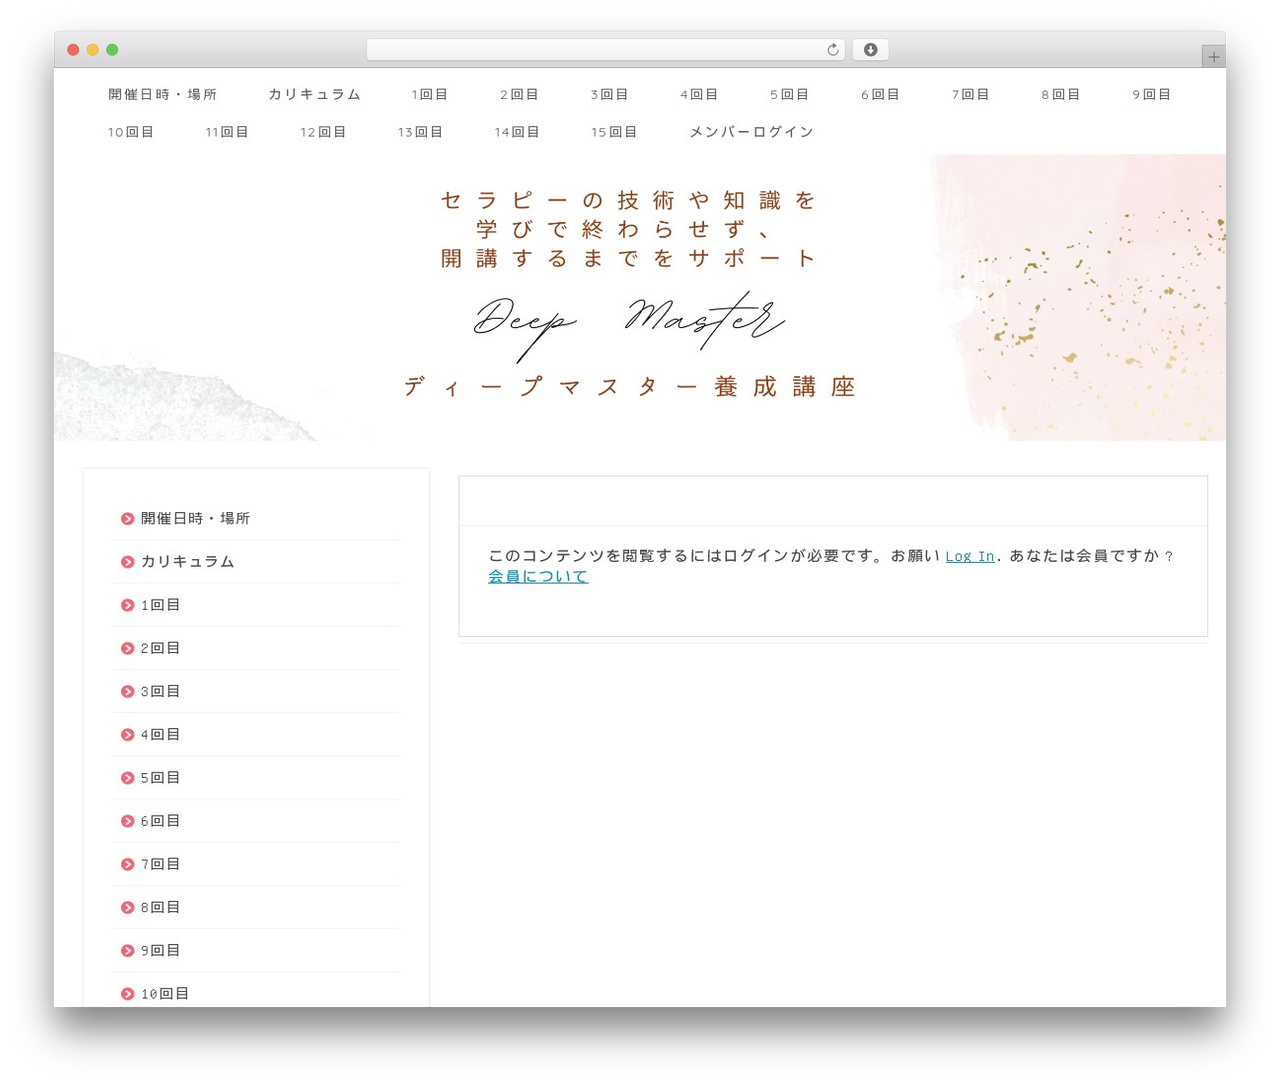Open メンバーログイン in top navigation

(751, 132)
